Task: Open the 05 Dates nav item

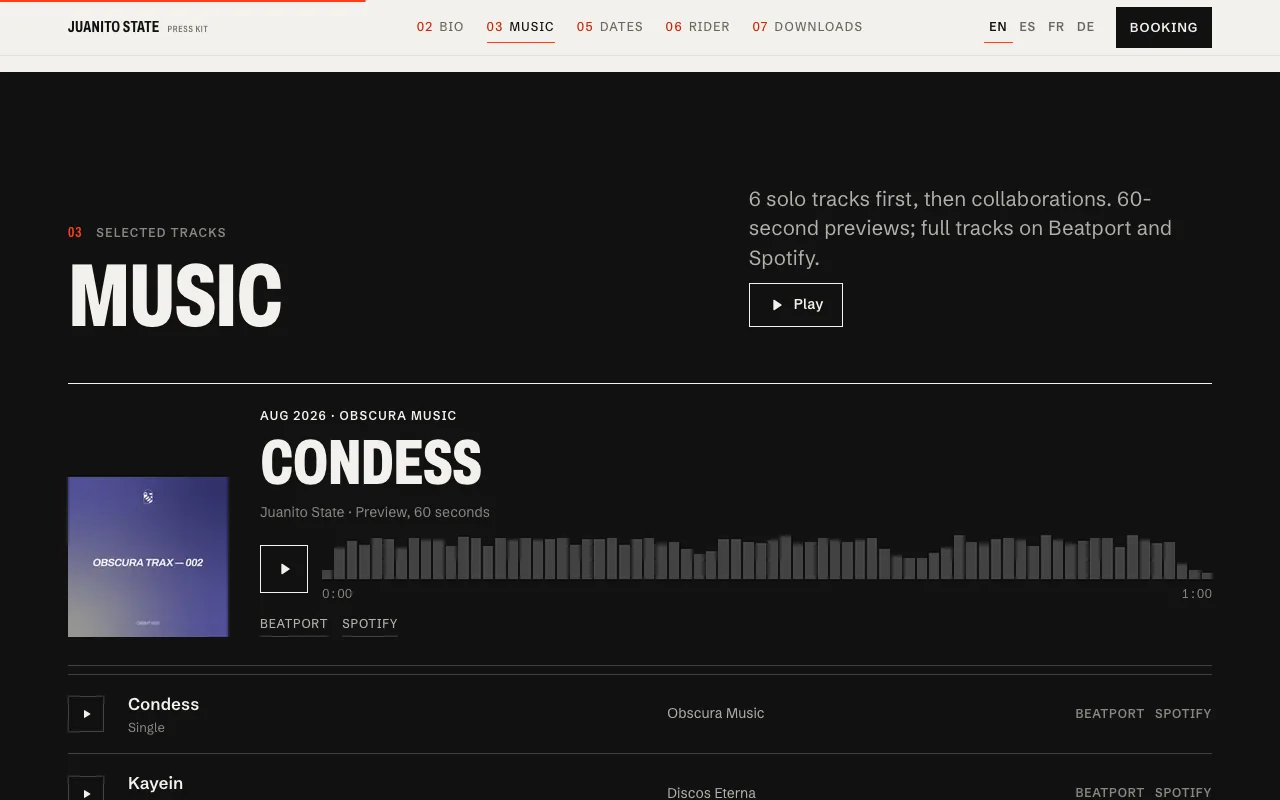Action: click(x=610, y=27)
